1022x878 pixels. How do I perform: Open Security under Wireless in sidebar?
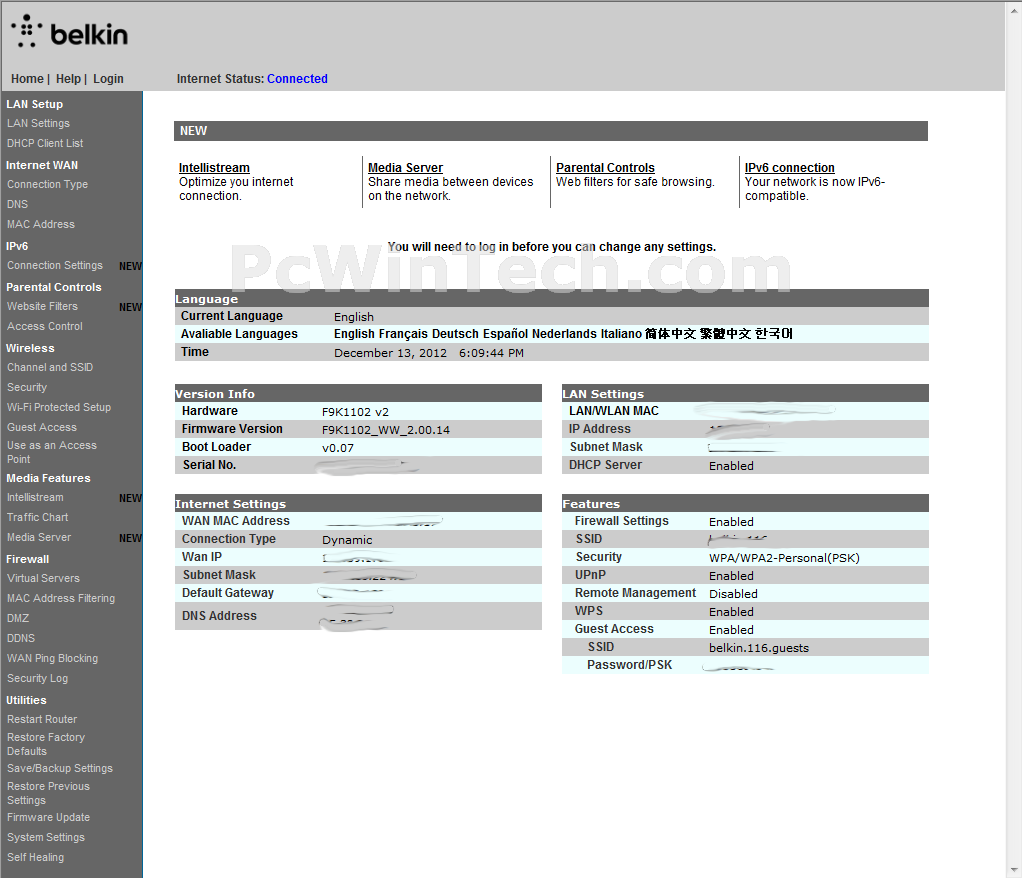click(27, 387)
